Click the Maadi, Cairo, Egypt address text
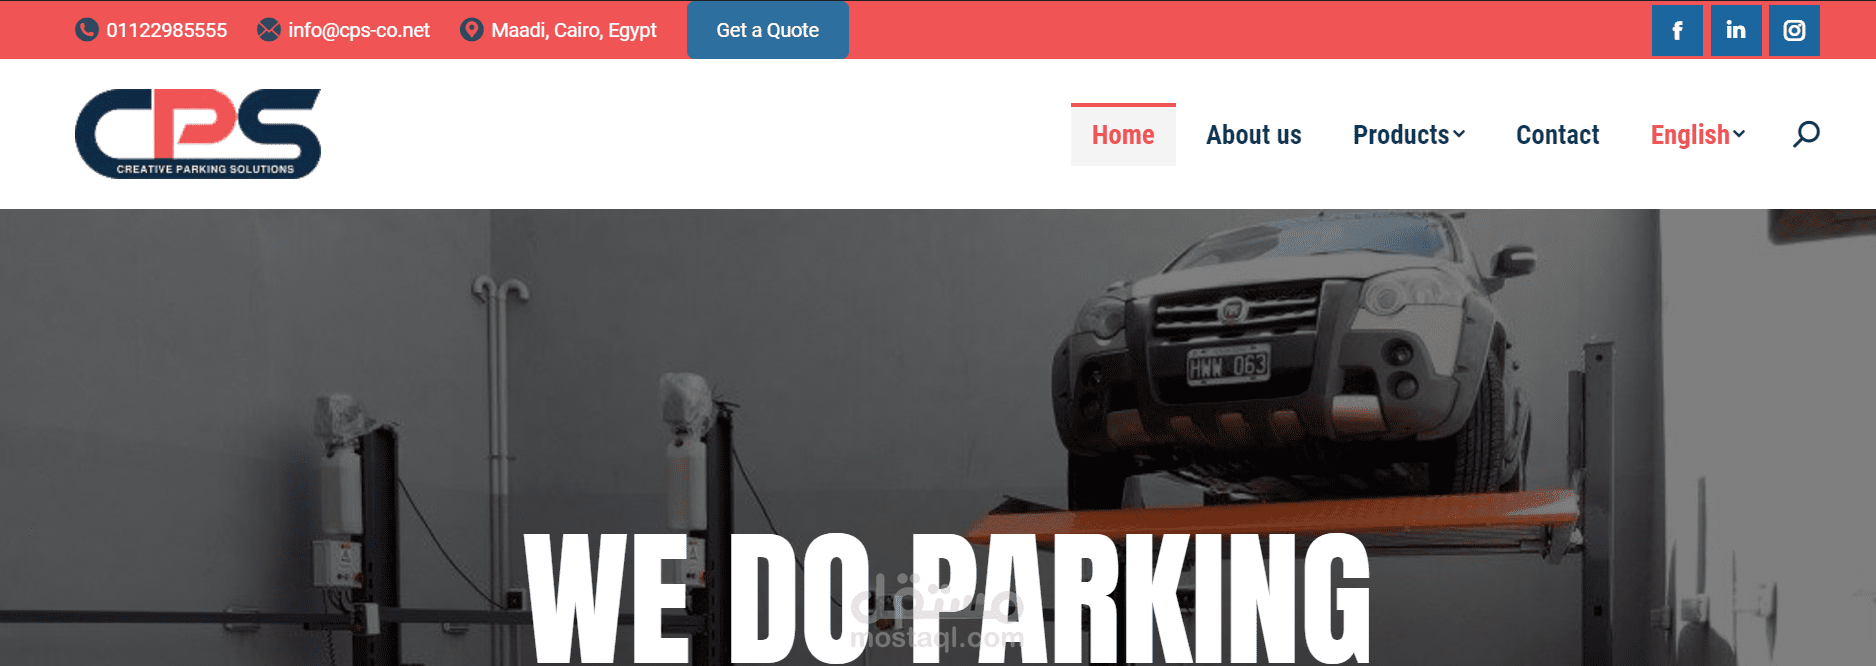The image size is (1876, 666). coord(574,30)
